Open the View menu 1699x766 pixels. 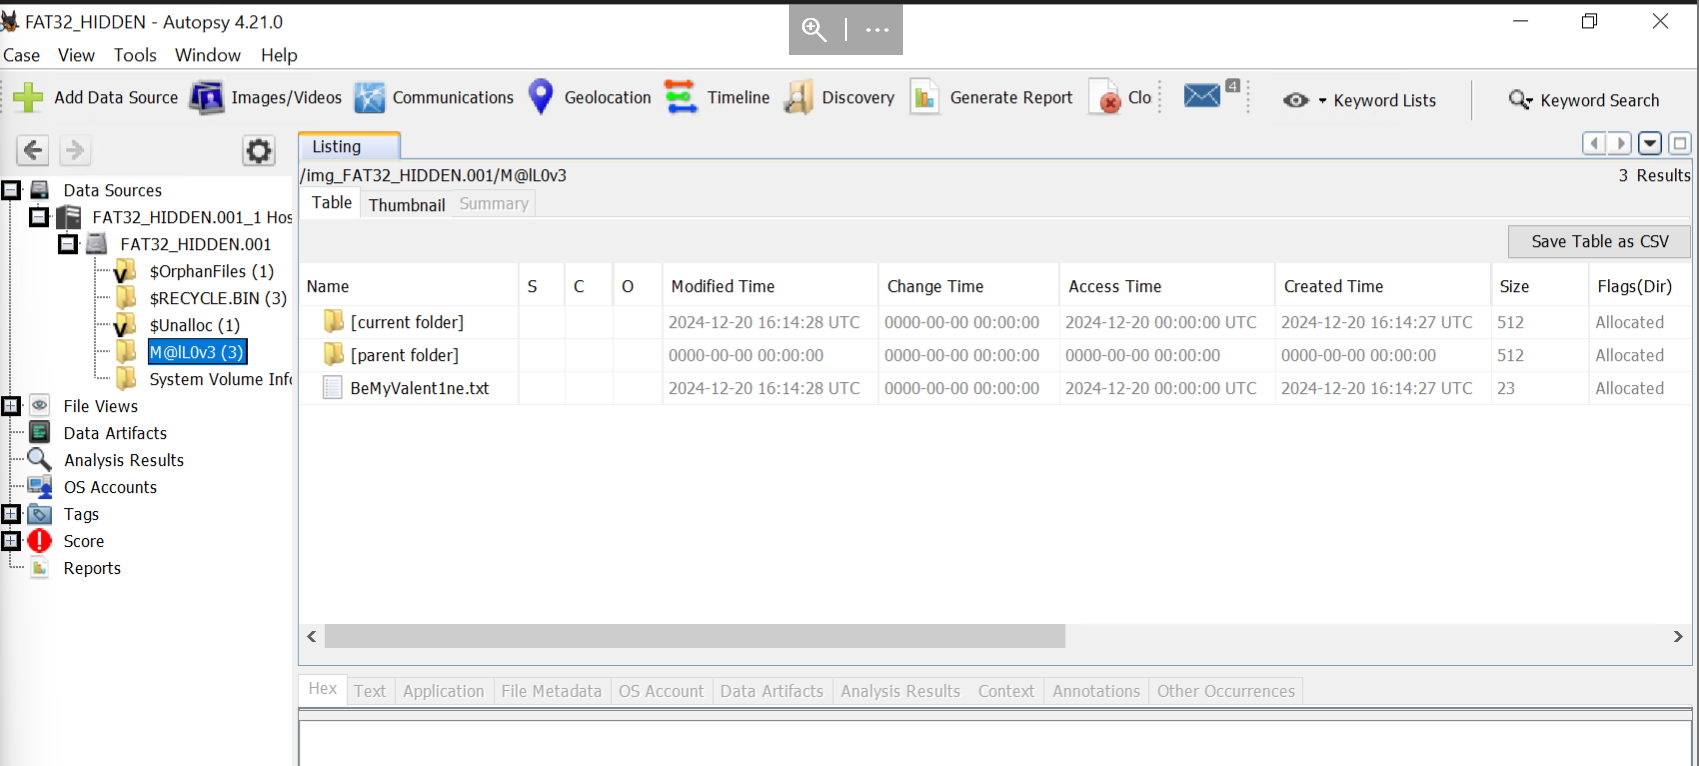[76, 55]
